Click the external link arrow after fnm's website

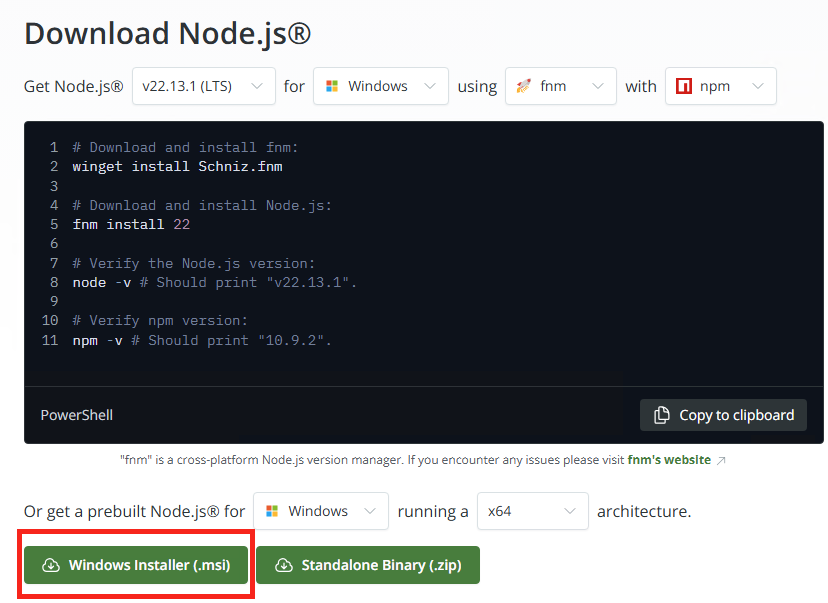pyautogui.click(x=721, y=460)
